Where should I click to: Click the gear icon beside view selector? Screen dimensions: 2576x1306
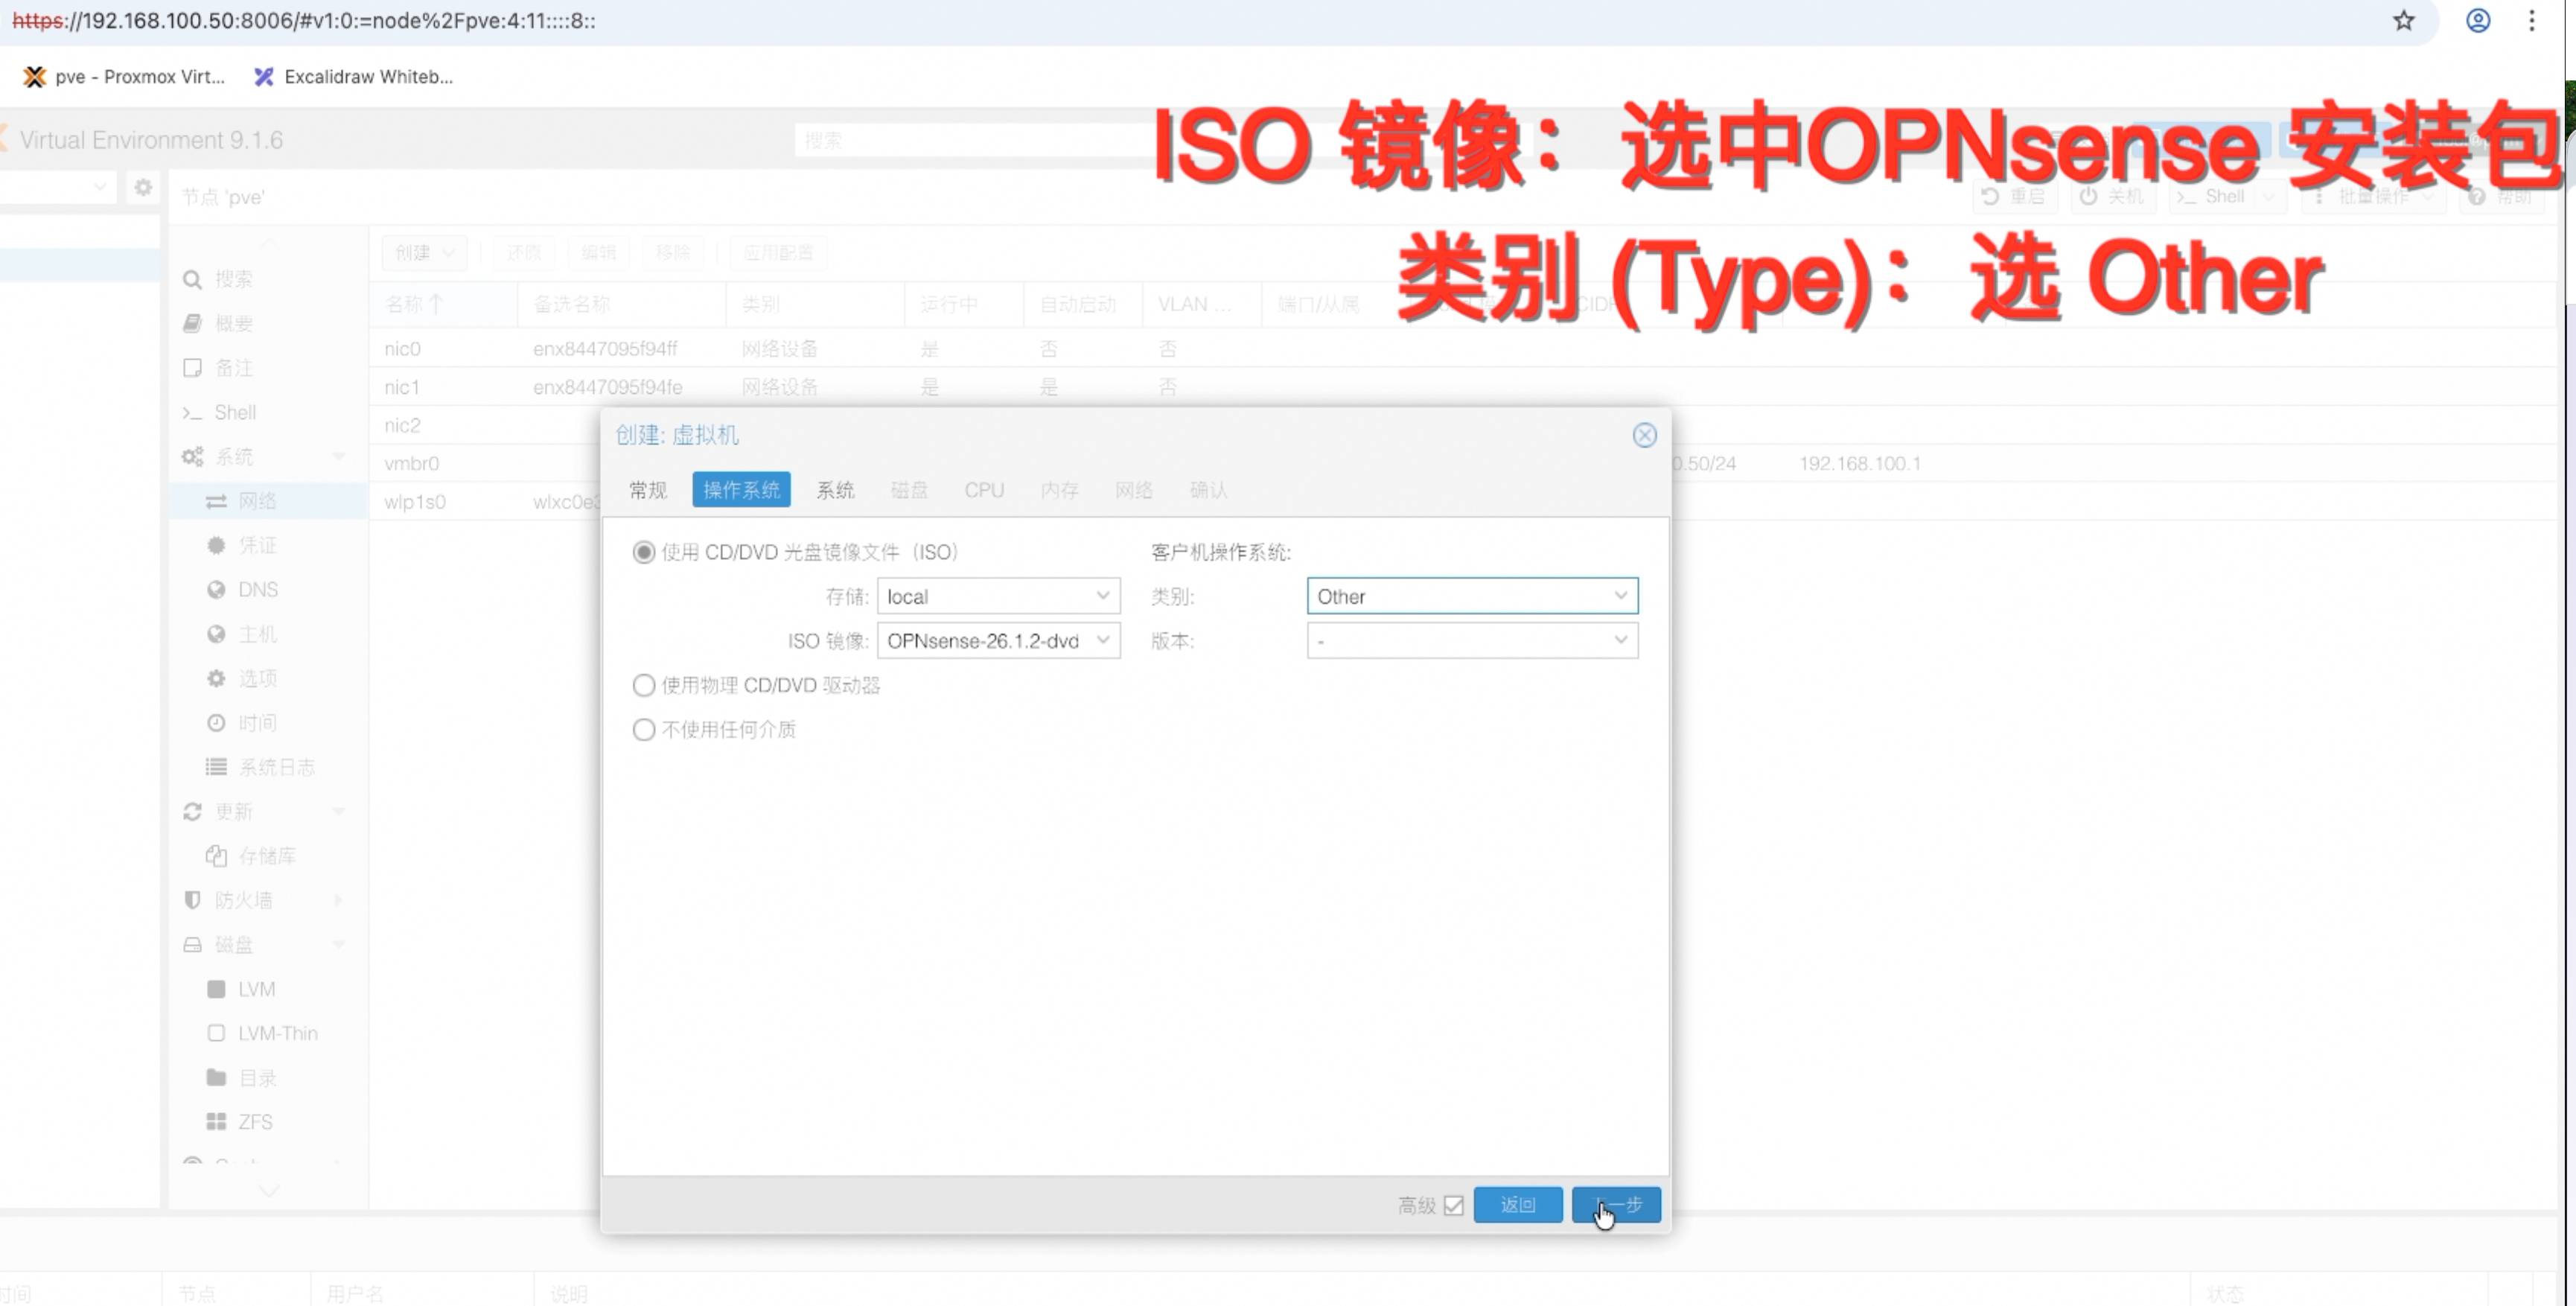143,187
